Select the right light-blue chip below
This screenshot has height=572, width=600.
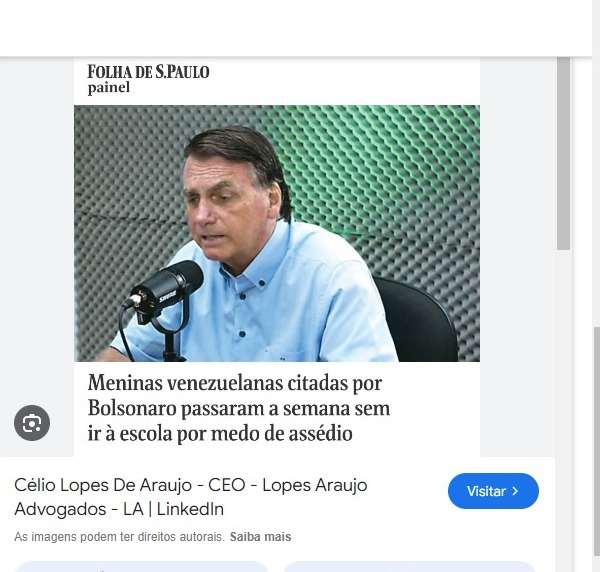[x=409, y=567]
